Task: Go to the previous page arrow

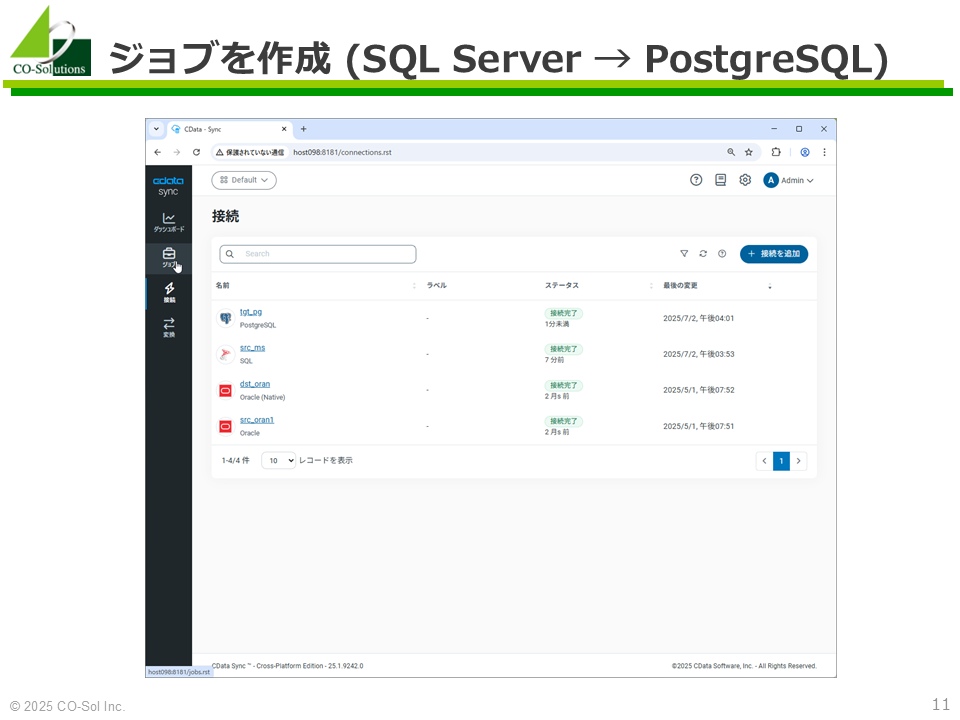Action: [x=764, y=461]
